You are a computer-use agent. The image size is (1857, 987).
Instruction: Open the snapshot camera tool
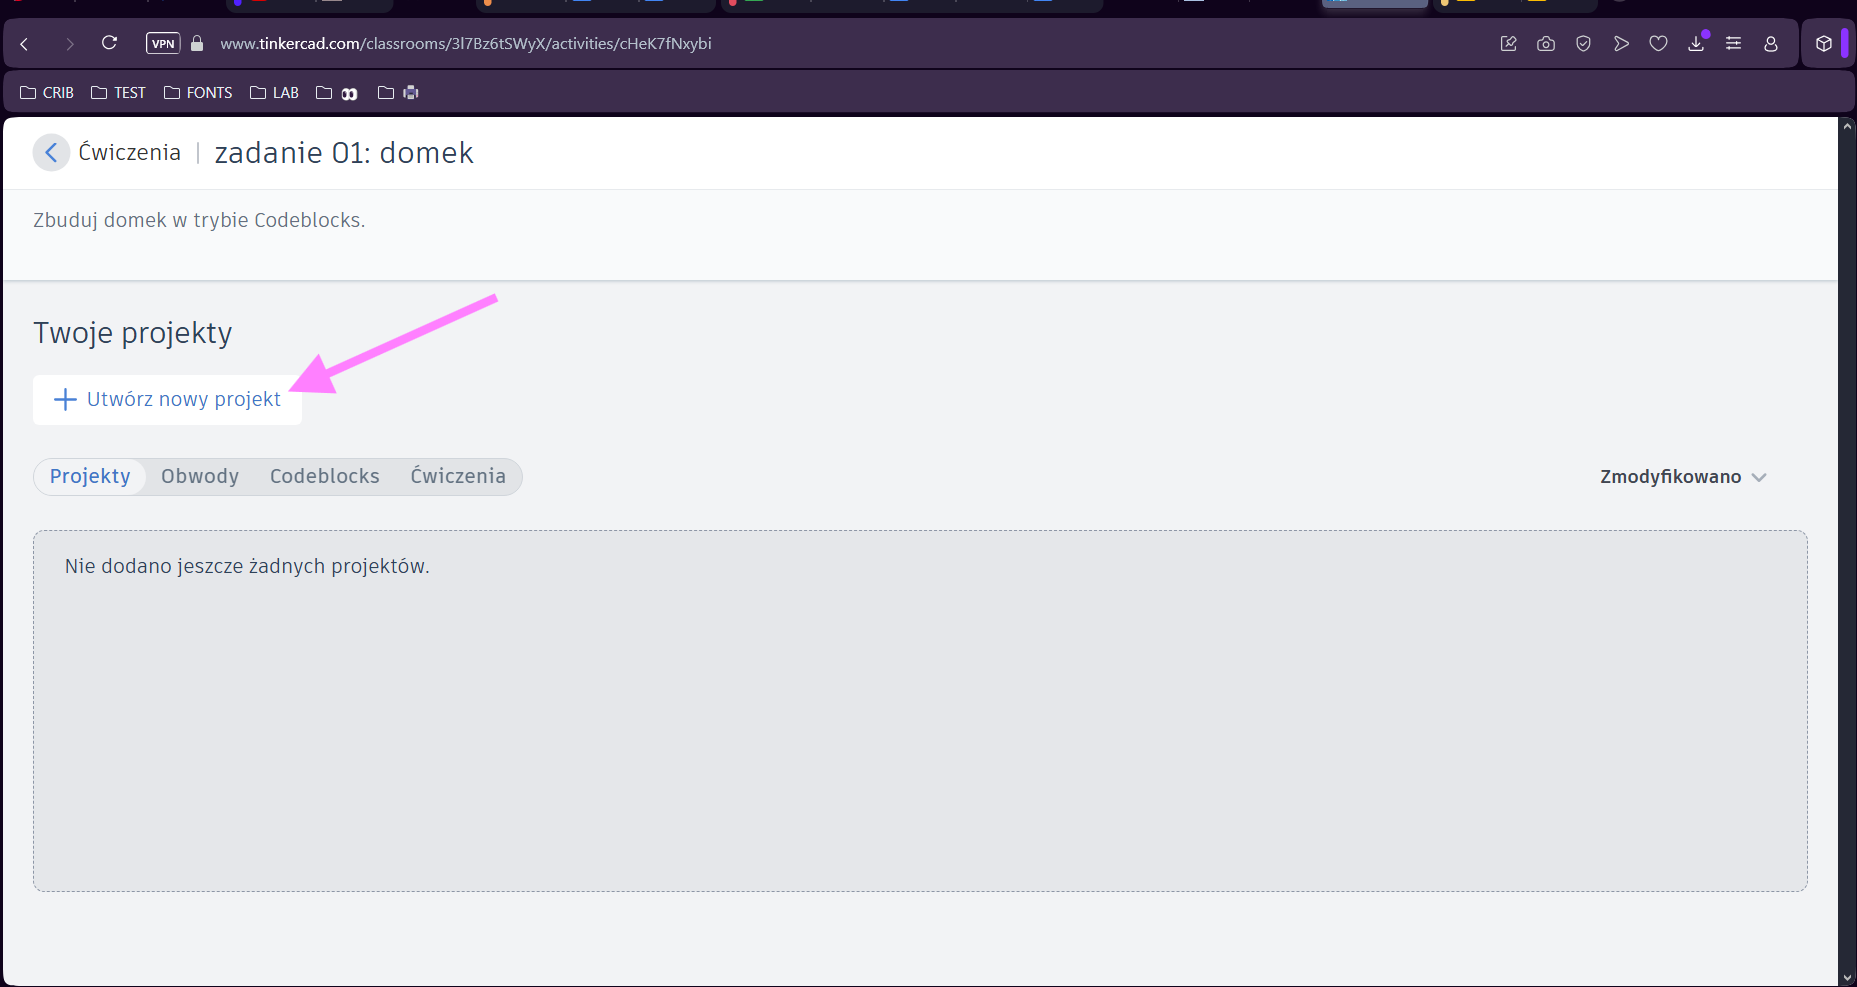click(1546, 44)
